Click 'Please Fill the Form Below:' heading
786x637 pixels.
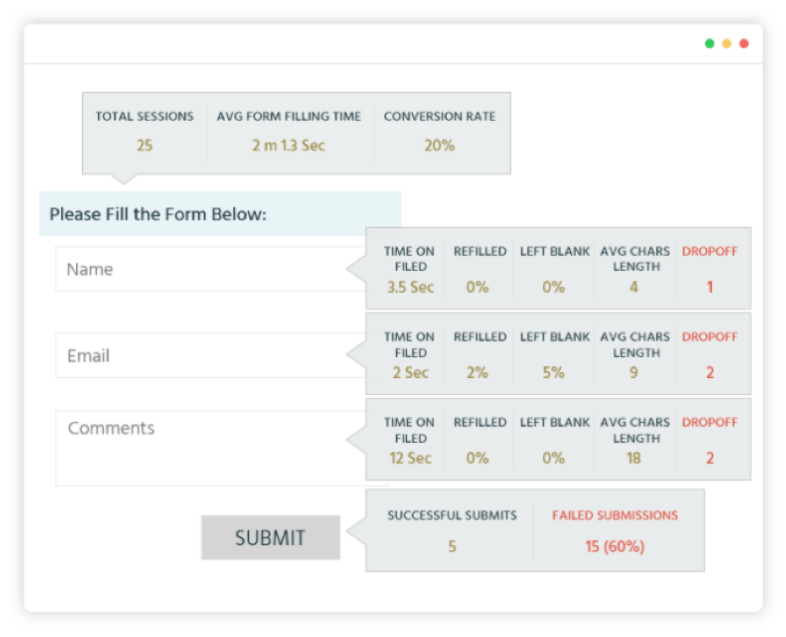pos(158,214)
